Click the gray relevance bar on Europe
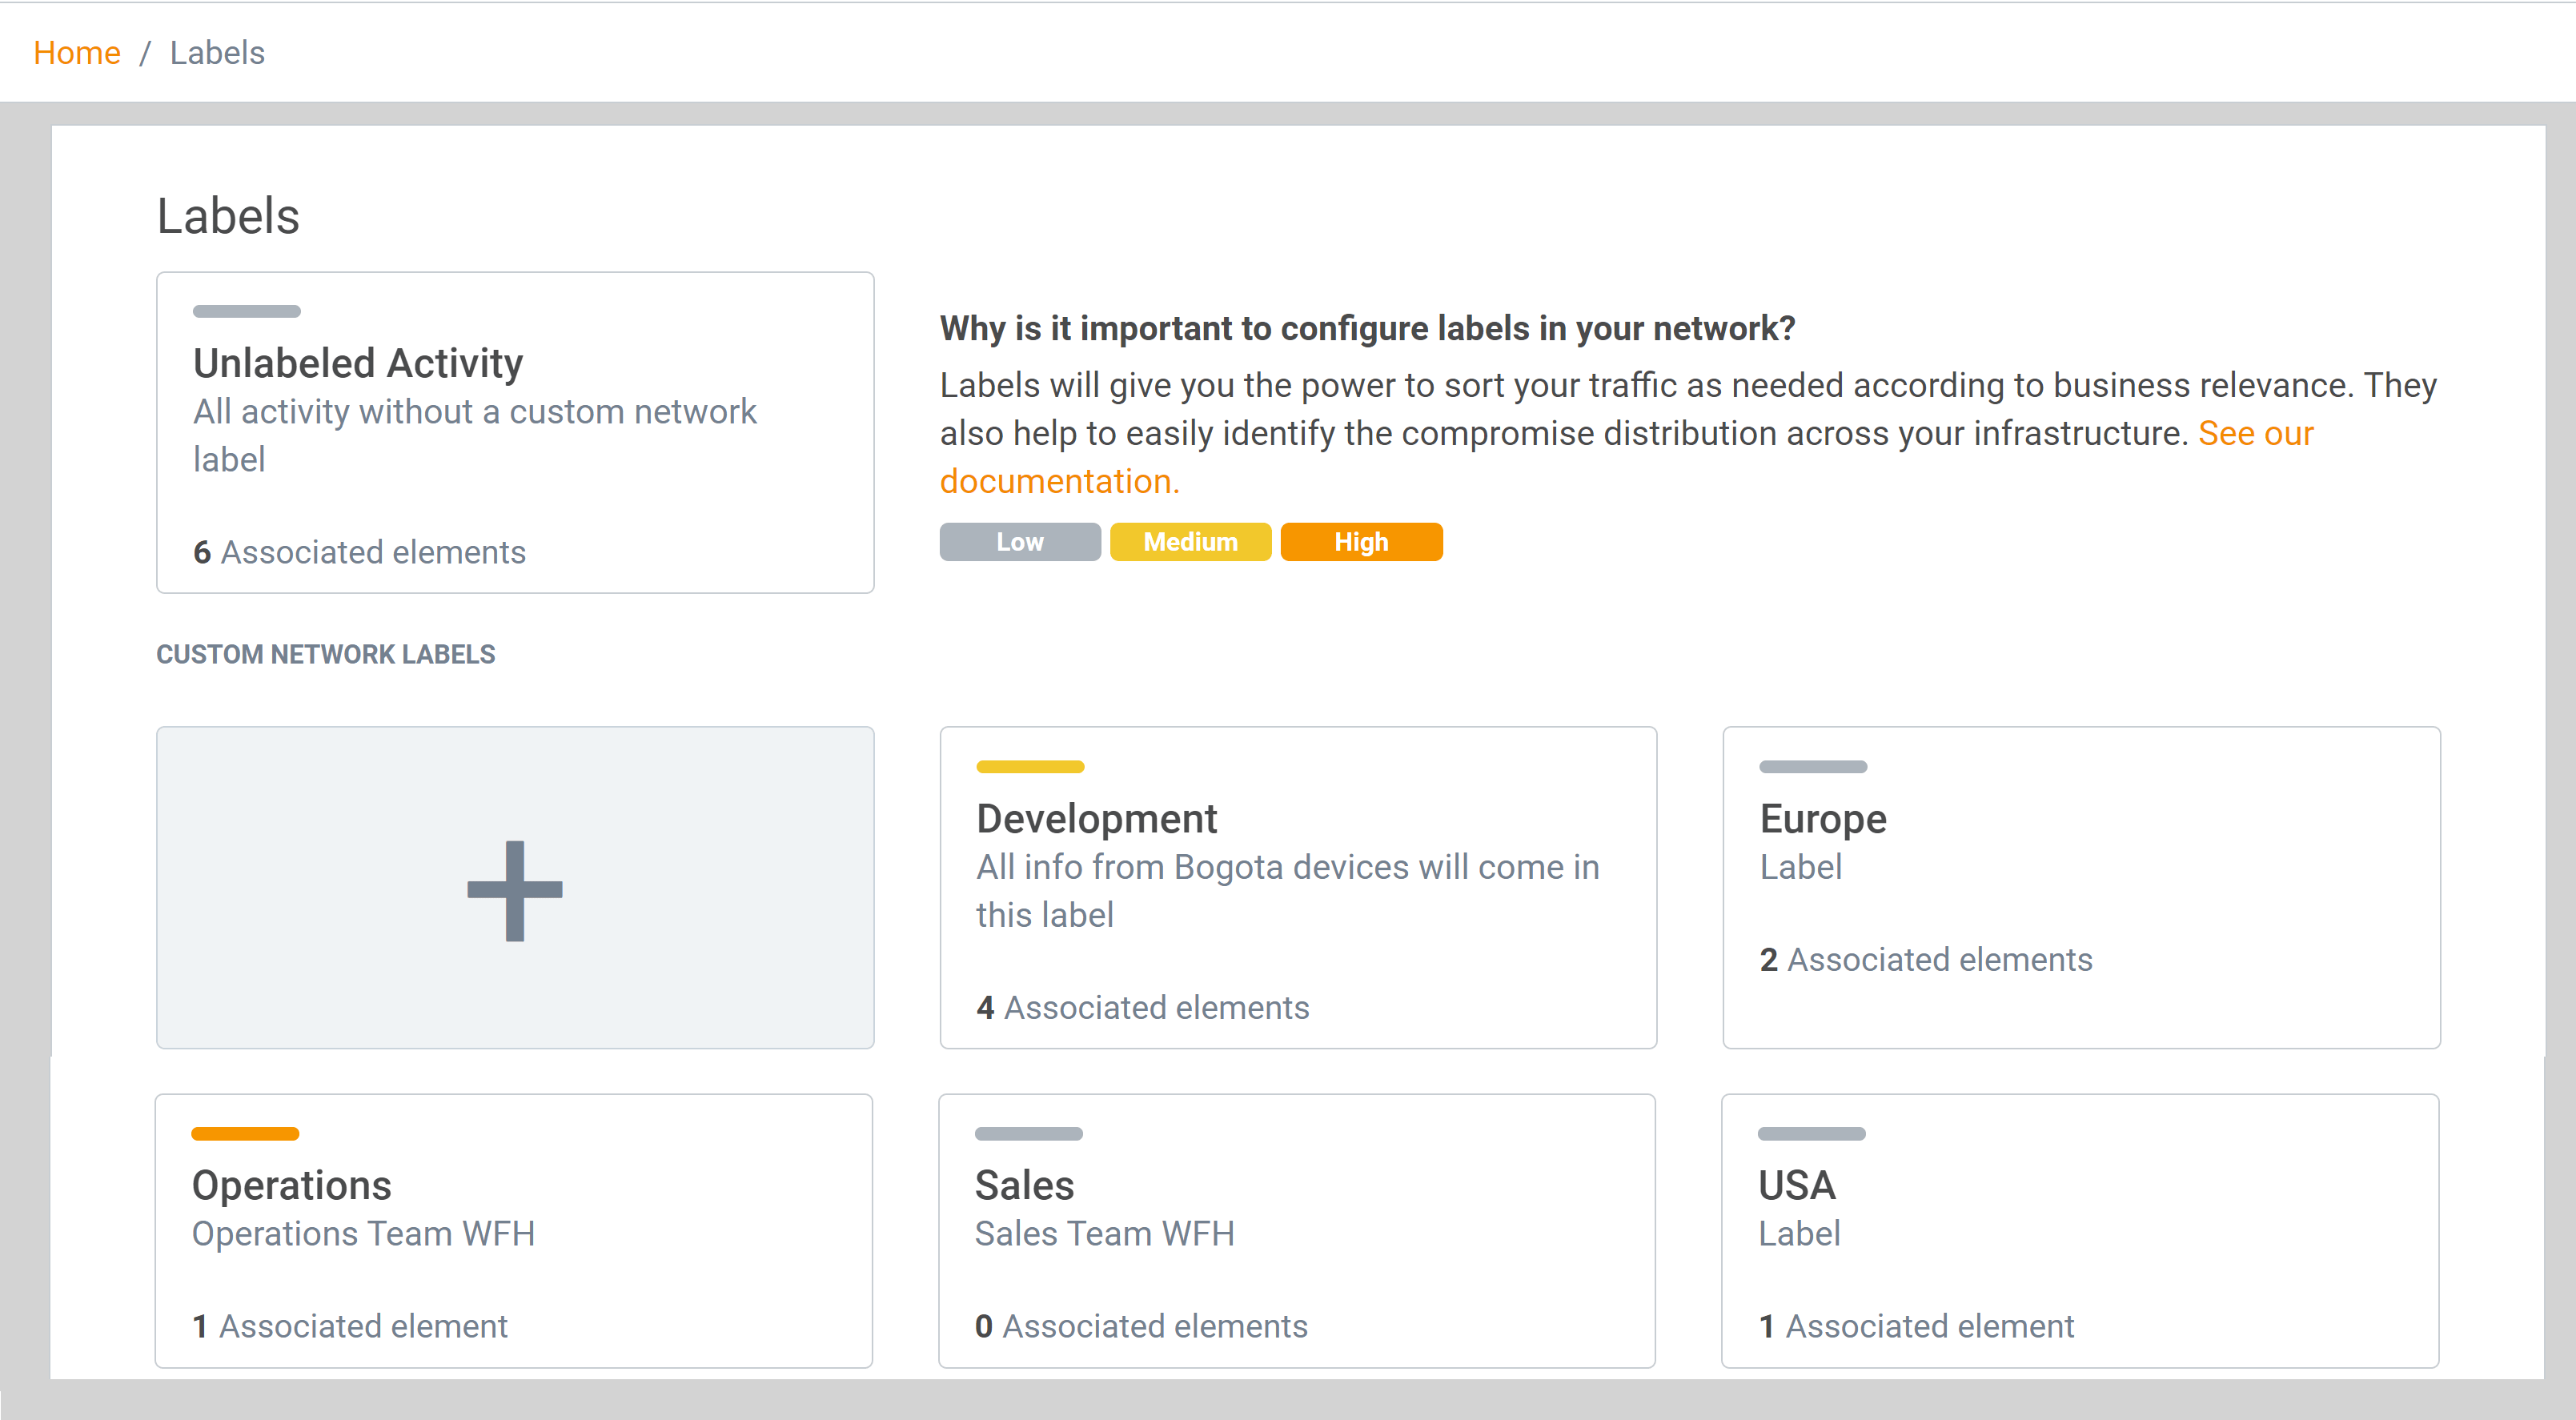Viewport: 2576px width, 1420px height. tap(1812, 767)
